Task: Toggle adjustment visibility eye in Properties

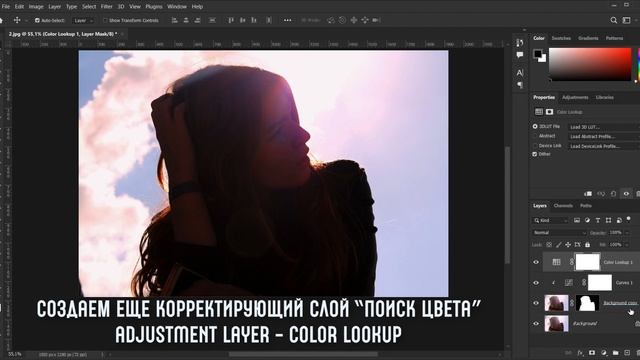Action: coord(626,194)
